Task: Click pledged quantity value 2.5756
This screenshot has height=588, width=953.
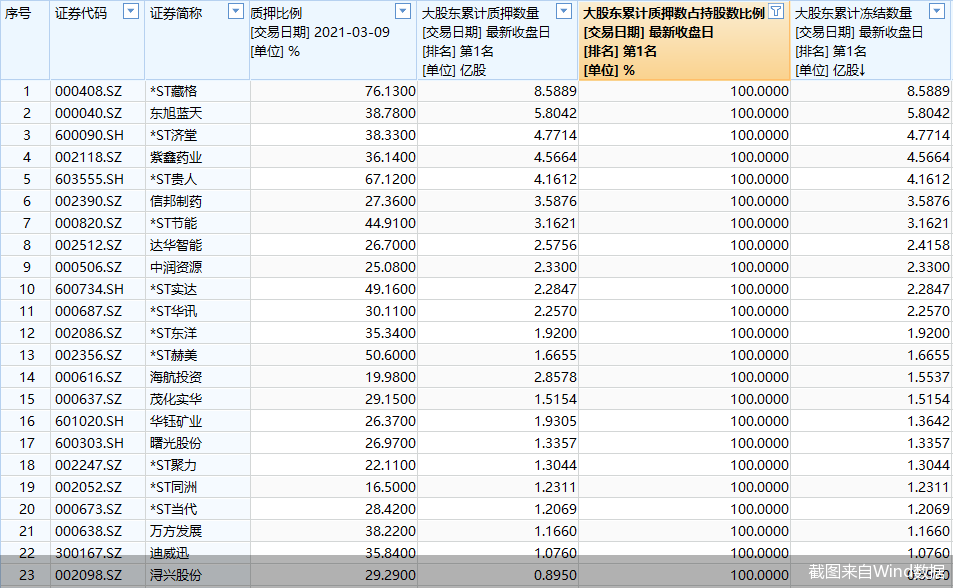Action: coord(556,245)
